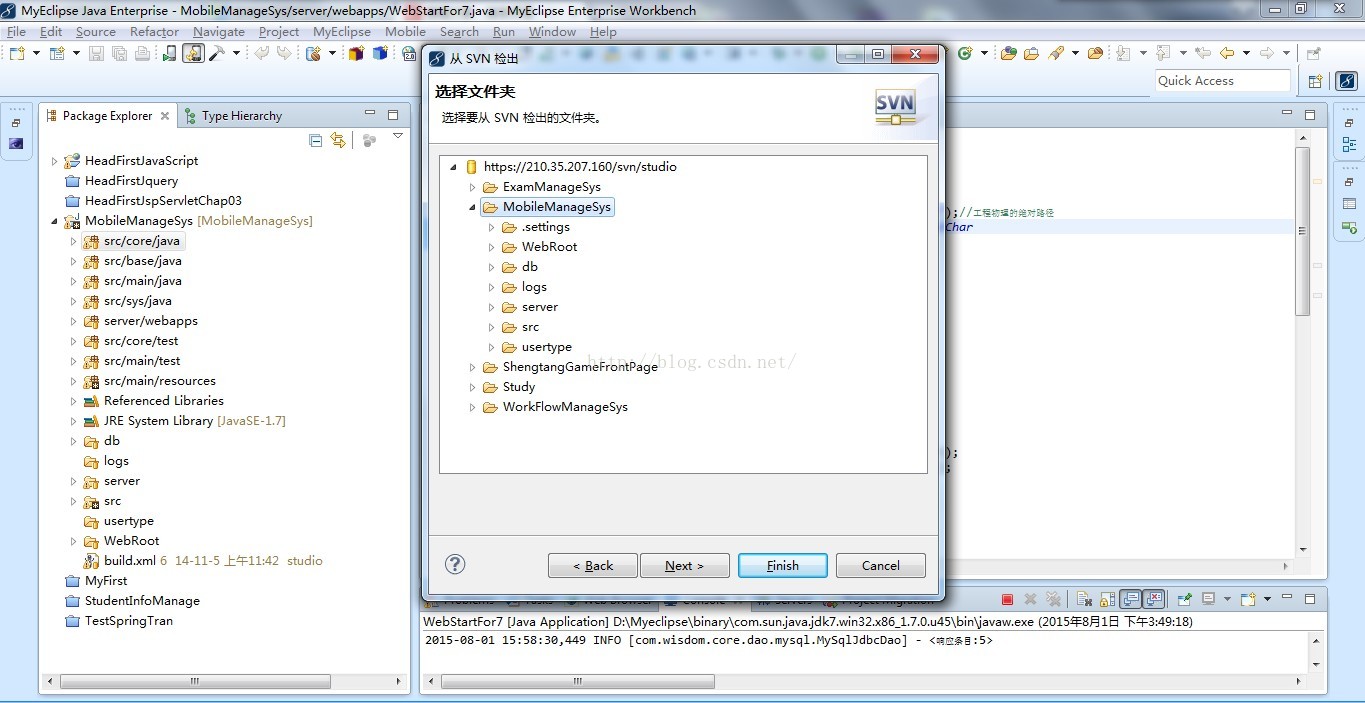Expand the WebRoot folder in SVN dialog
This screenshot has height=703, width=1365.
pos(492,247)
